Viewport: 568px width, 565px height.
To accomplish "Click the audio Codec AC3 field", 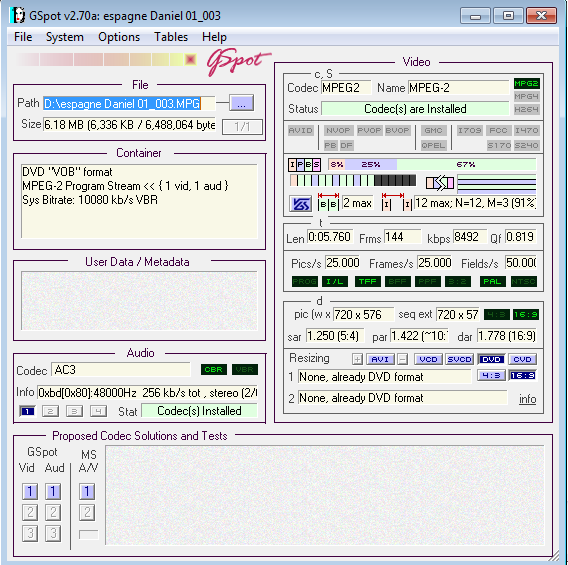I will 121,370.
